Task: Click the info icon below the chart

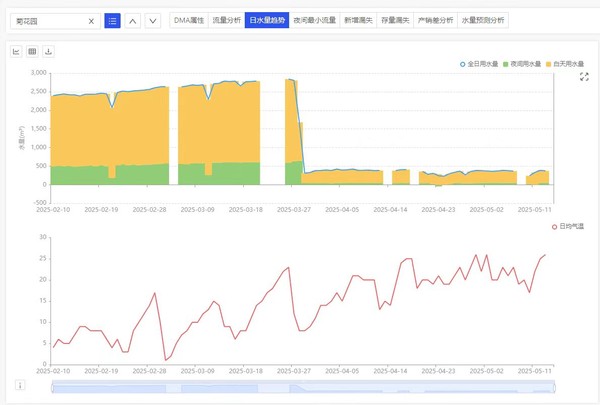Action: [19, 386]
